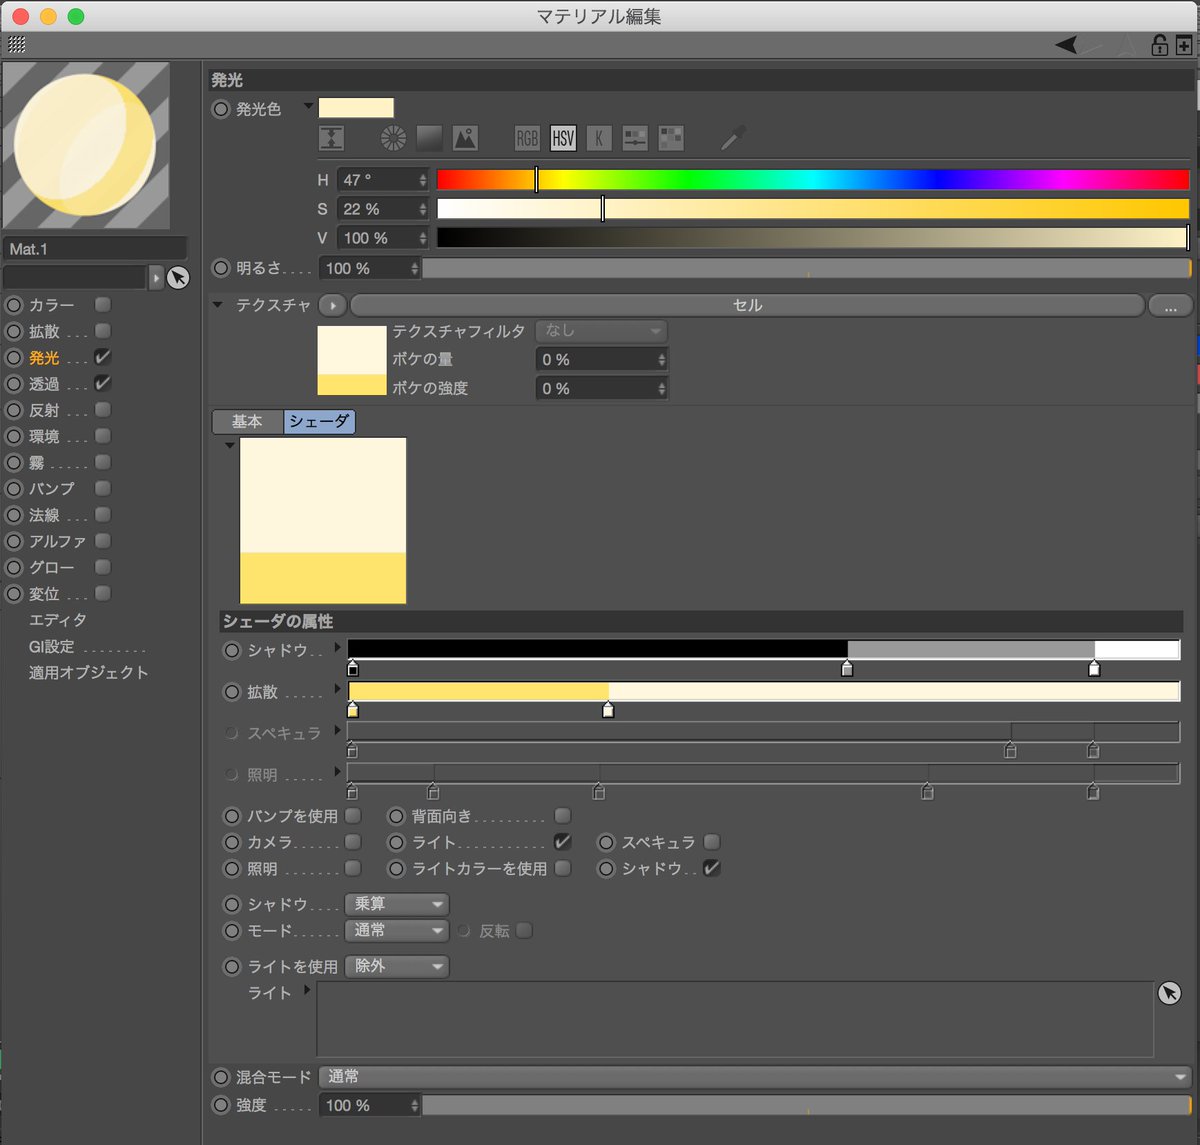Open 適用オブジェクト page
The image size is (1200, 1145).
(88, 673)
